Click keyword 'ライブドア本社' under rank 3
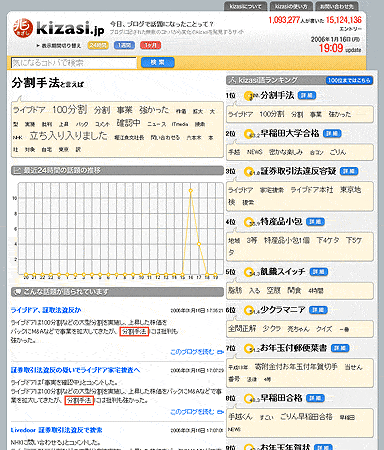Screen dimensions: 384x450 312,190
